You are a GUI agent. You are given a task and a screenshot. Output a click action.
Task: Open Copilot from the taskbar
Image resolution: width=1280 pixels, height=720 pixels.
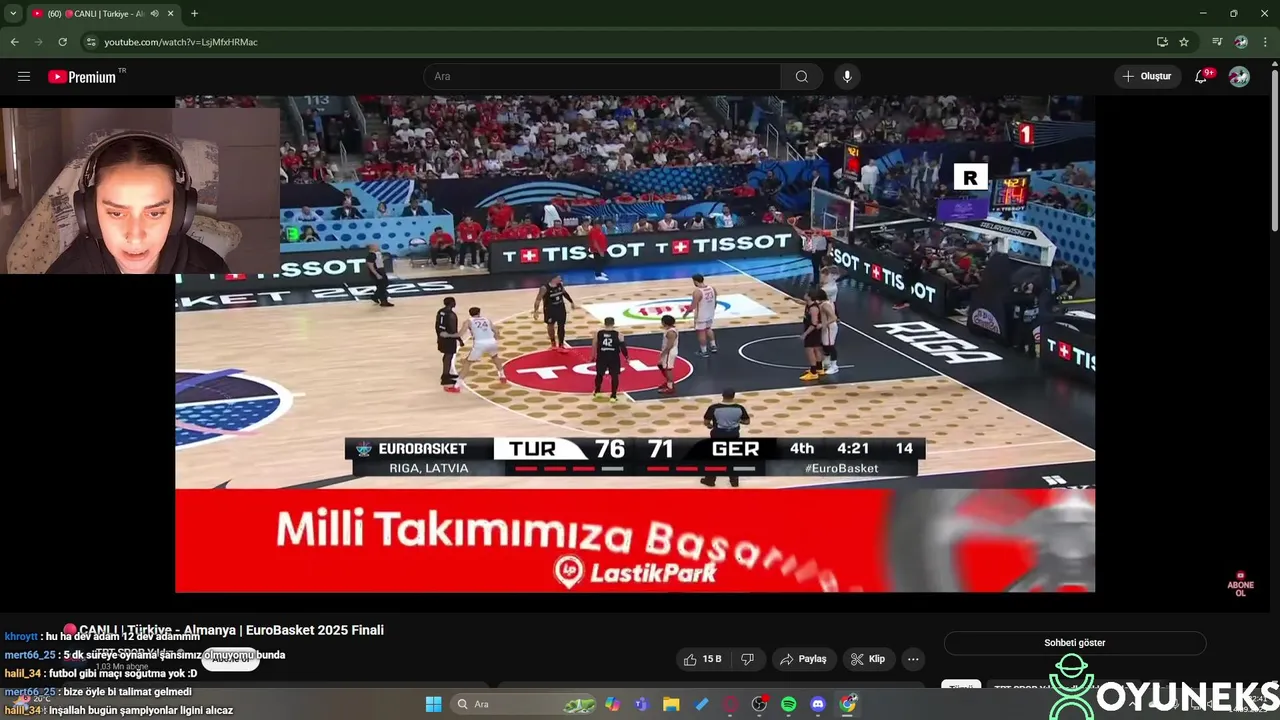[x=612, y=704]
